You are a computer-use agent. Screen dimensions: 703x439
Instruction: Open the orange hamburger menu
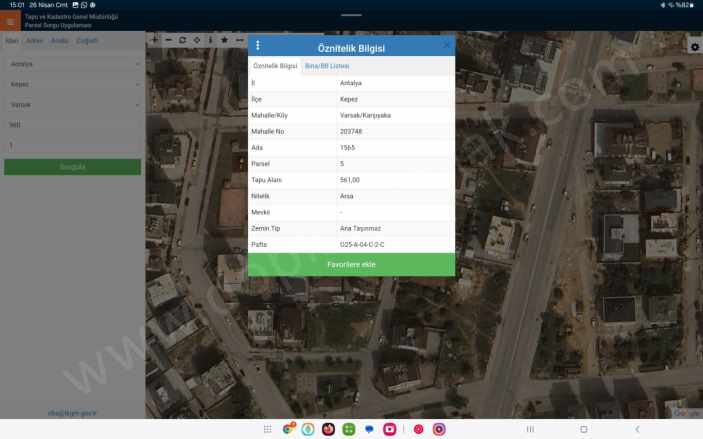tap(11, 21)
